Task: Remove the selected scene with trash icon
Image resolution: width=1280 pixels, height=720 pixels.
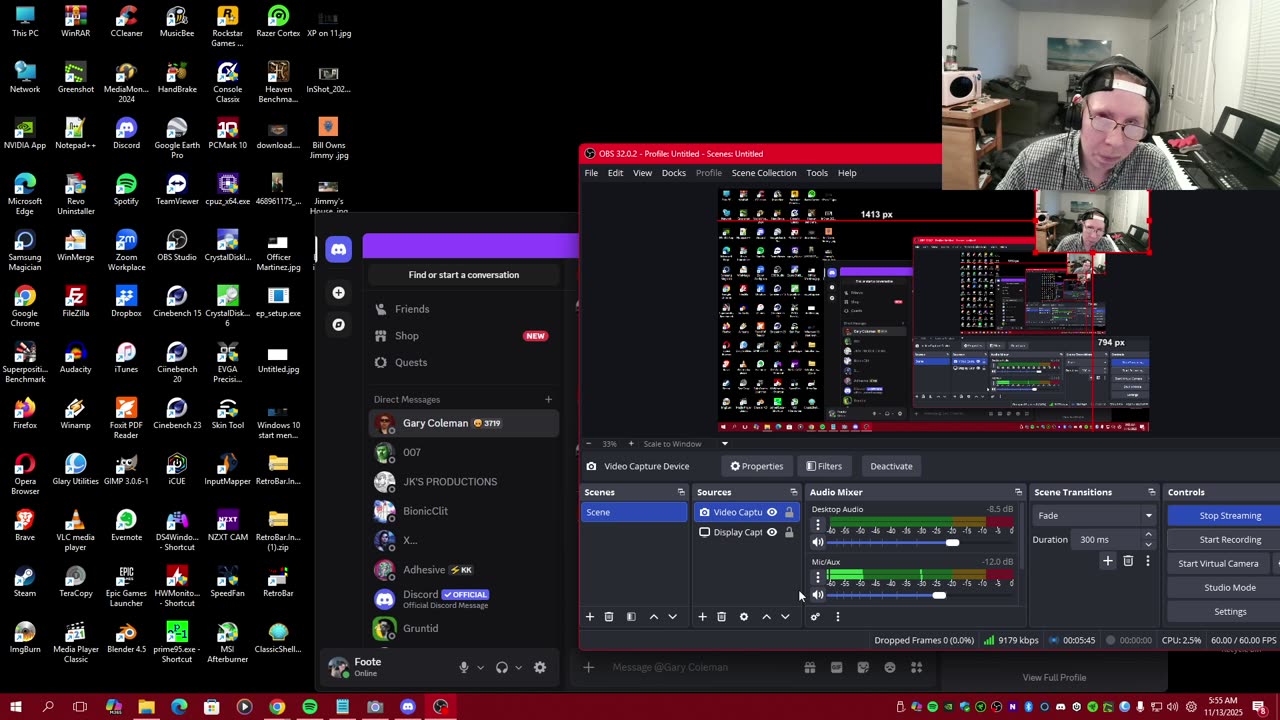Action: coord(608,617)
